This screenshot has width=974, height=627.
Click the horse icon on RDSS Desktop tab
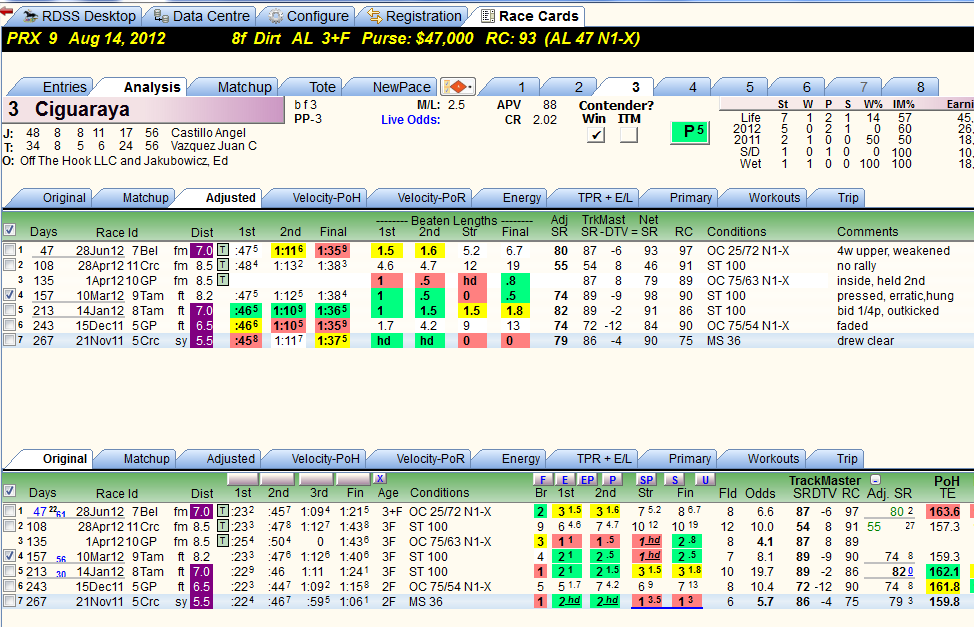coord(30,16)
